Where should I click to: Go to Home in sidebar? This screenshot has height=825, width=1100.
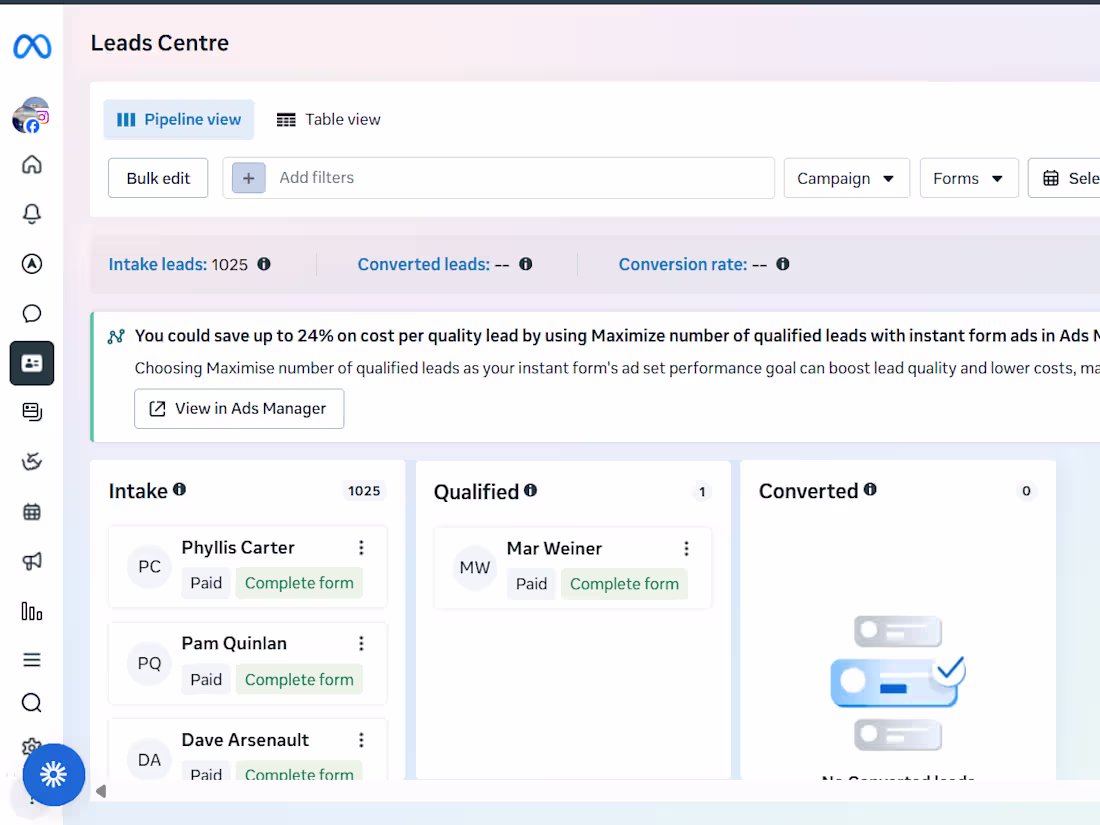(32, 165)
